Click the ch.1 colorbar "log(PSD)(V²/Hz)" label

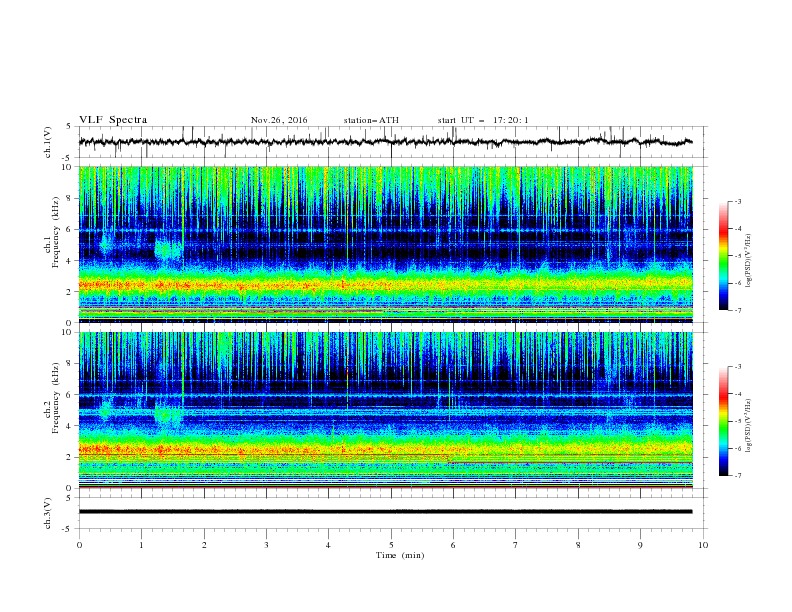(x=749, y=261)
